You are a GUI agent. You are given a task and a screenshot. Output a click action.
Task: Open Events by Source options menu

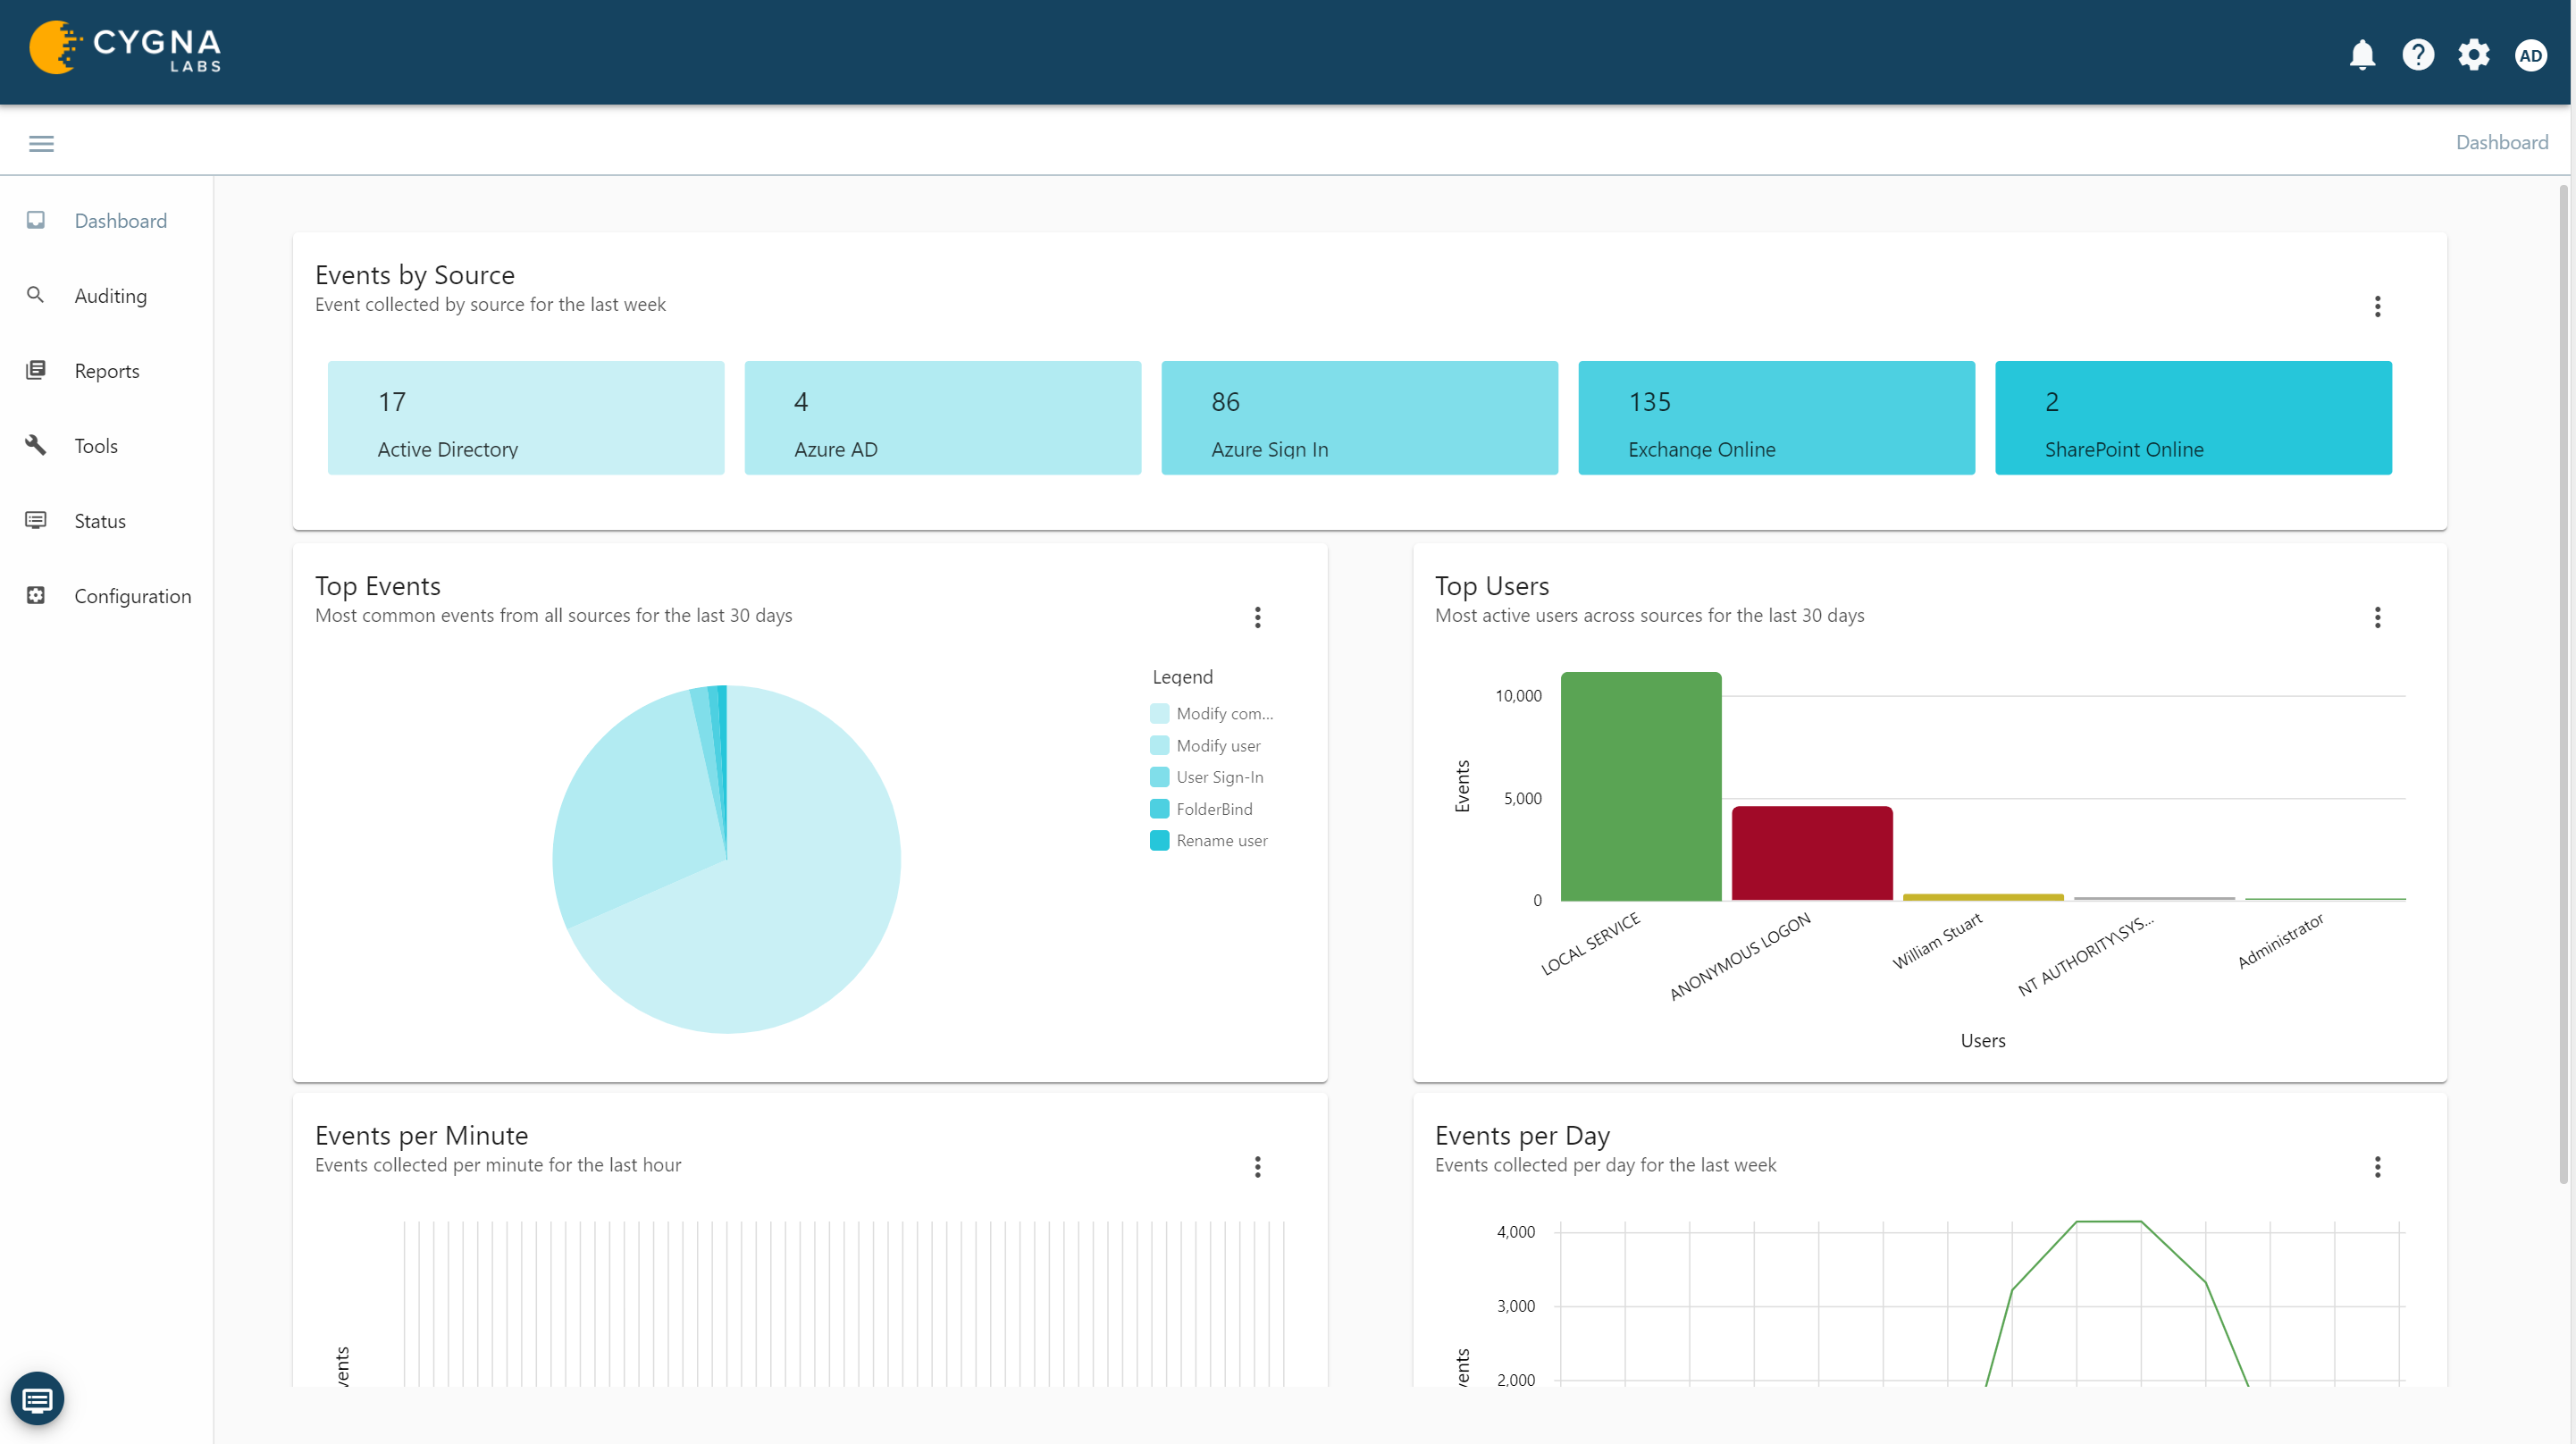click(2377, 306)
